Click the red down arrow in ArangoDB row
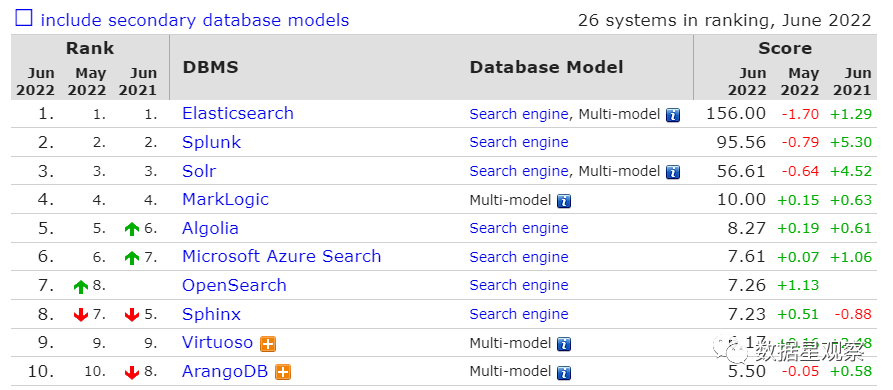Screen dimensions: 893x390 coord(132,372)
